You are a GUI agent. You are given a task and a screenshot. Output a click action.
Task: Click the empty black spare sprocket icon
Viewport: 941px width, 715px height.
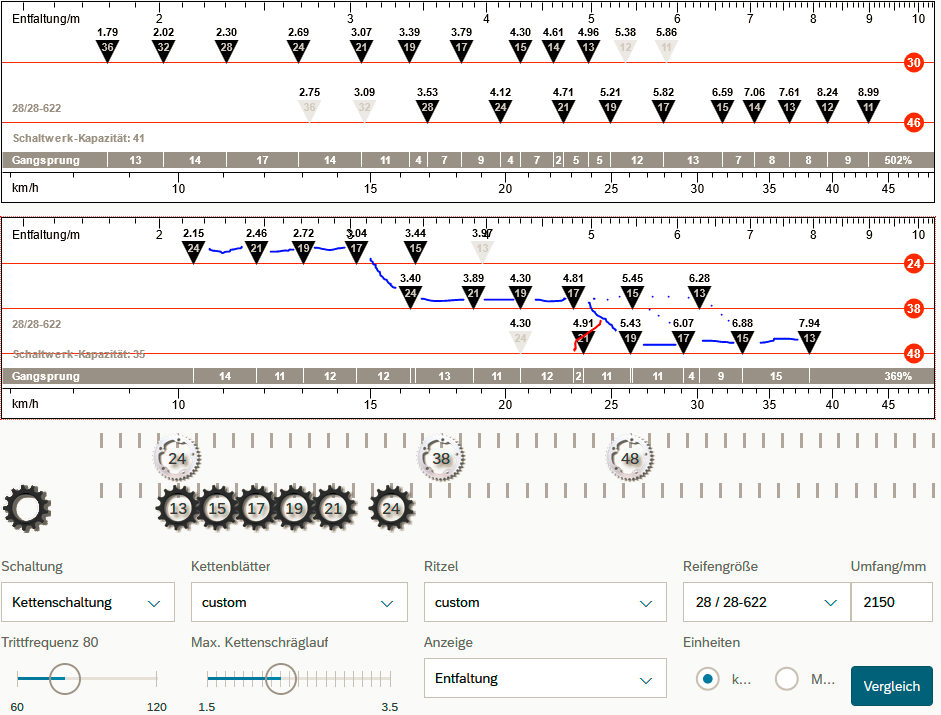pyautogui.click(x=26, y=508)
